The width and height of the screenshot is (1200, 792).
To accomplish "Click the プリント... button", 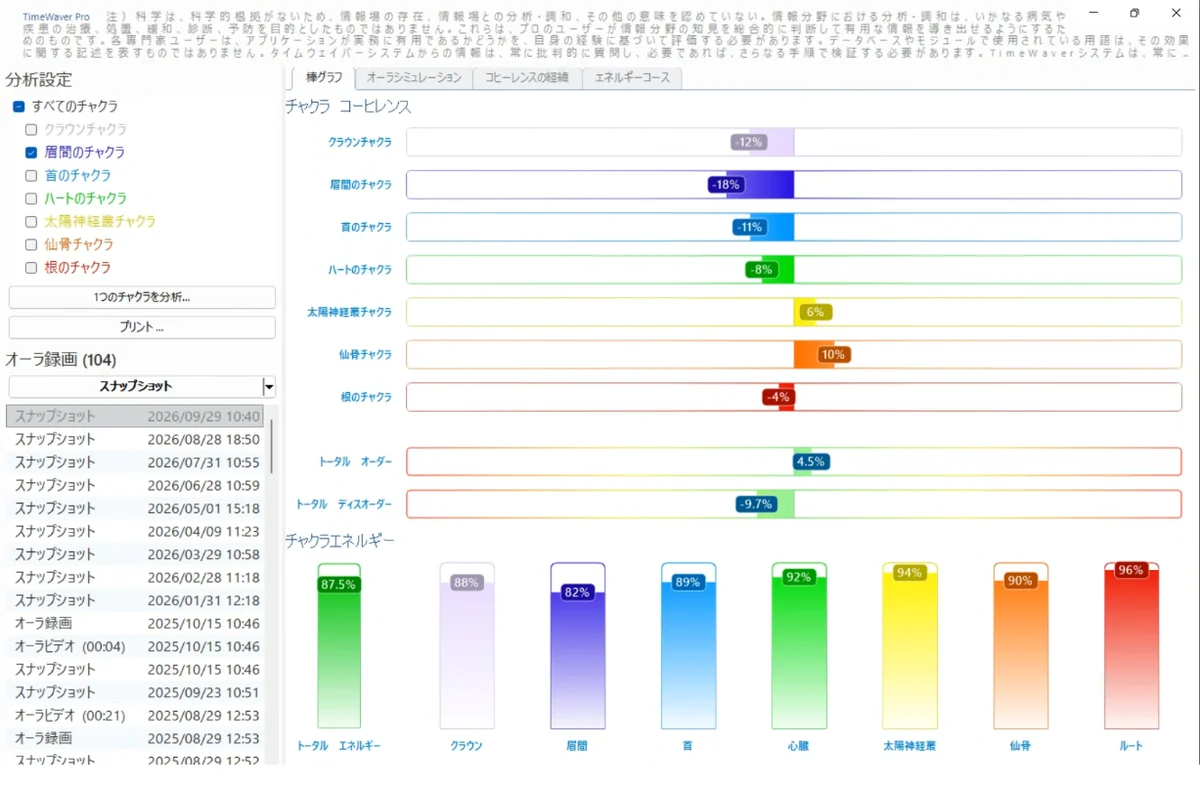I will [x=142, y=327].
